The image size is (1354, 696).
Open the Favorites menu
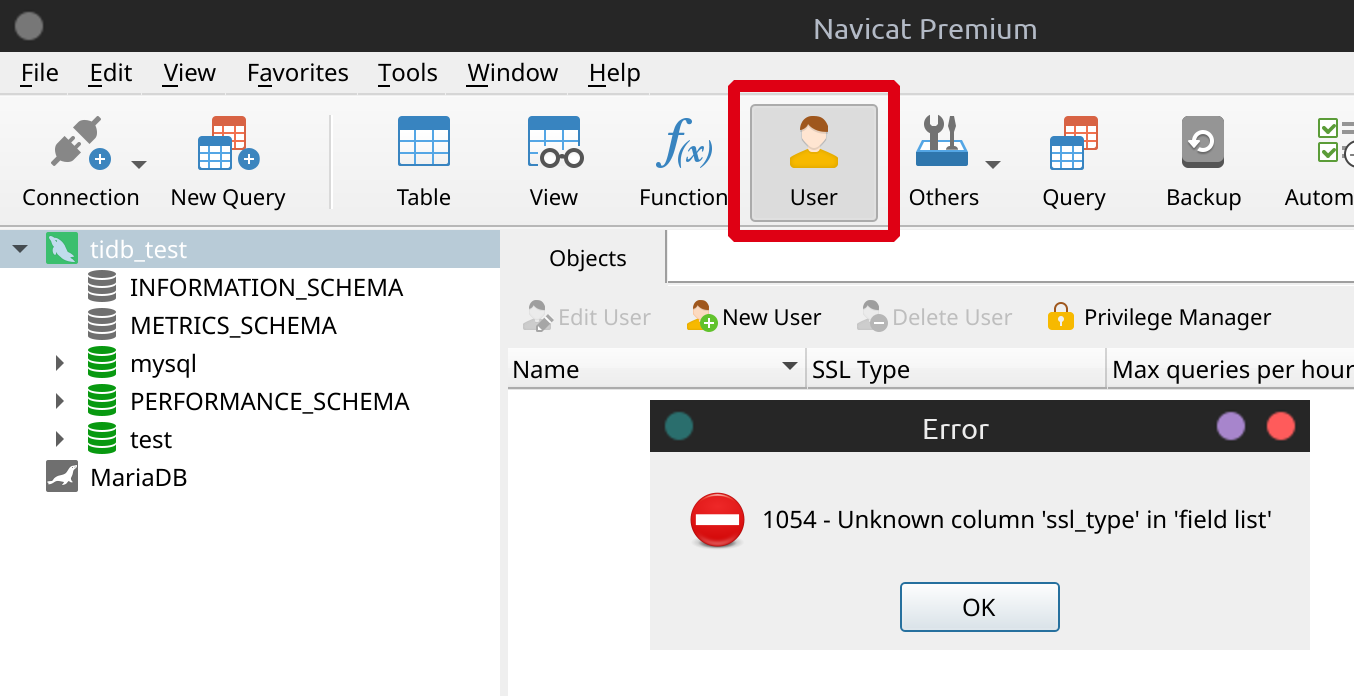(297, 73)
